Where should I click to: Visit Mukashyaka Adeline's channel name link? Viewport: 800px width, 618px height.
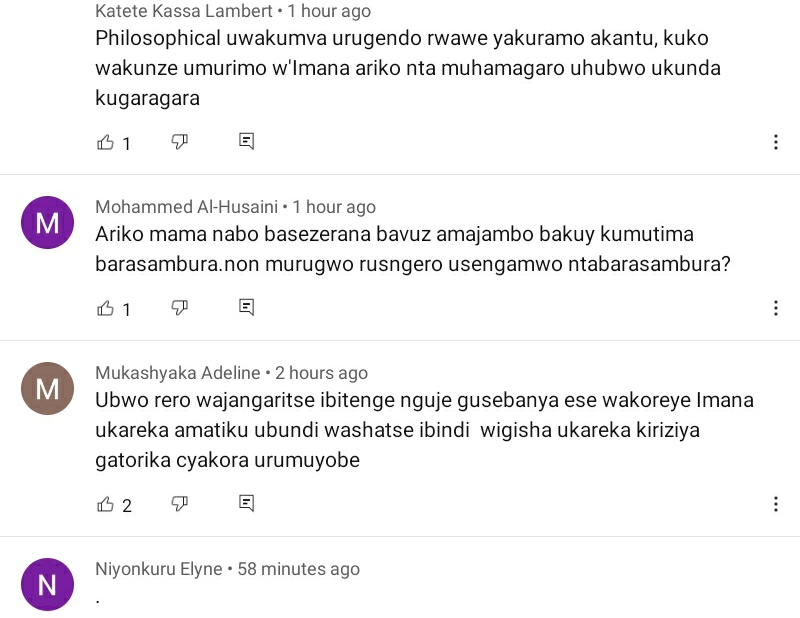[179, 373]
